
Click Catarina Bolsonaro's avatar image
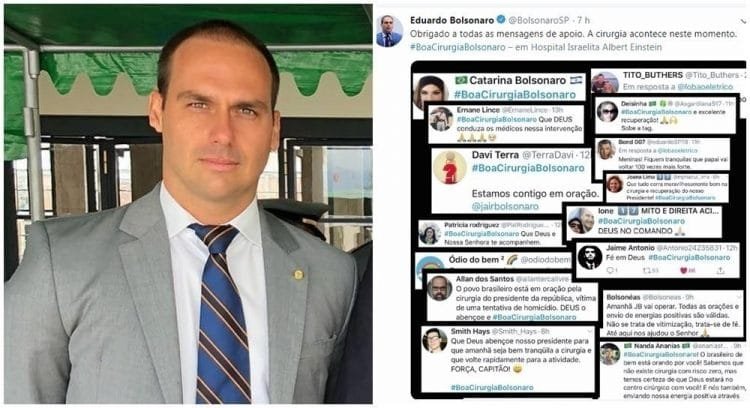click(x=430, y=92)
